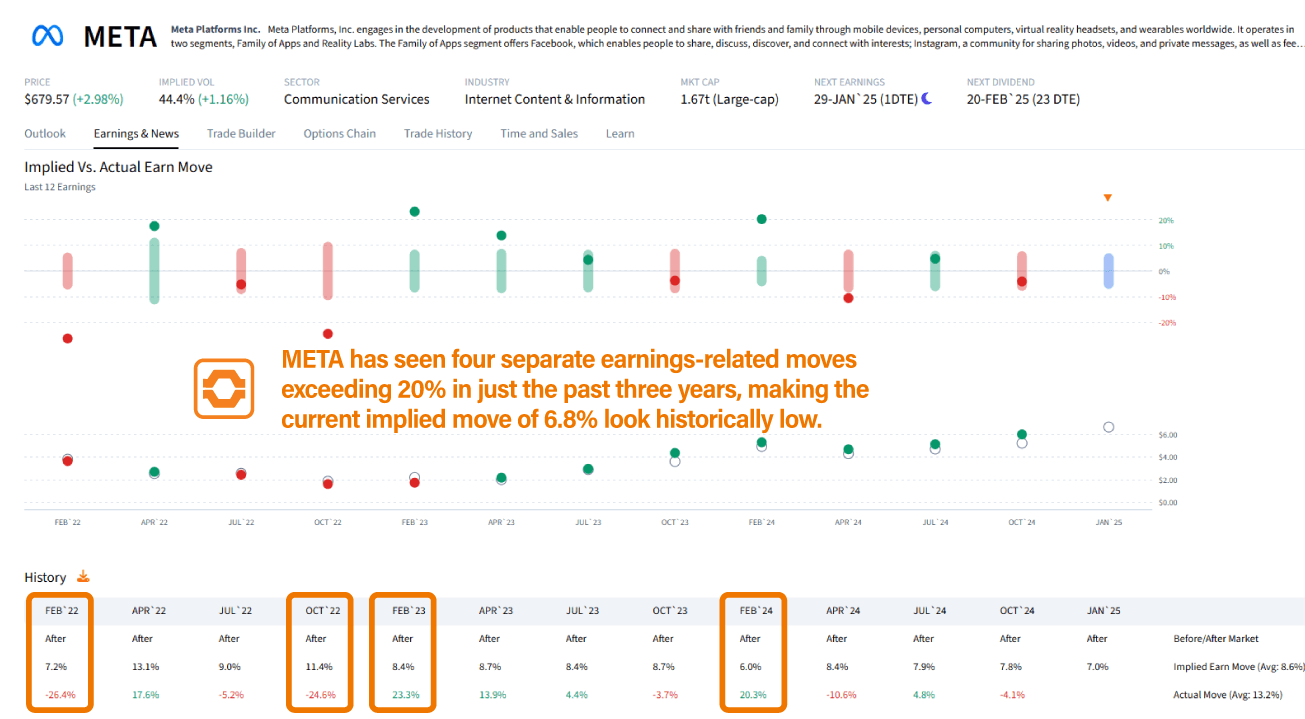Click the 7.0% implied move for JAN`25
The height and width of the screenshot is (719, 1305).
click(x=1098, y=666)
